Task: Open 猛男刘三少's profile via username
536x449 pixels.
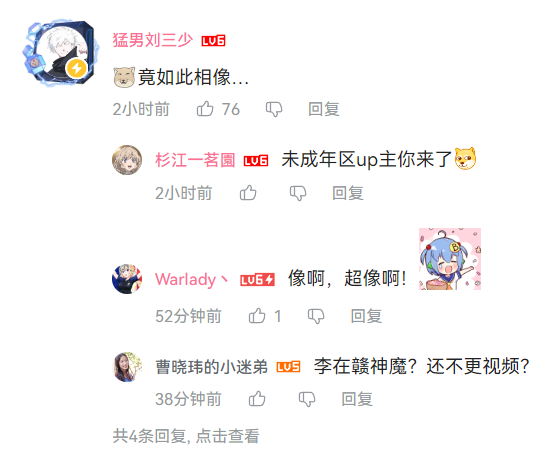Action: 153,40
